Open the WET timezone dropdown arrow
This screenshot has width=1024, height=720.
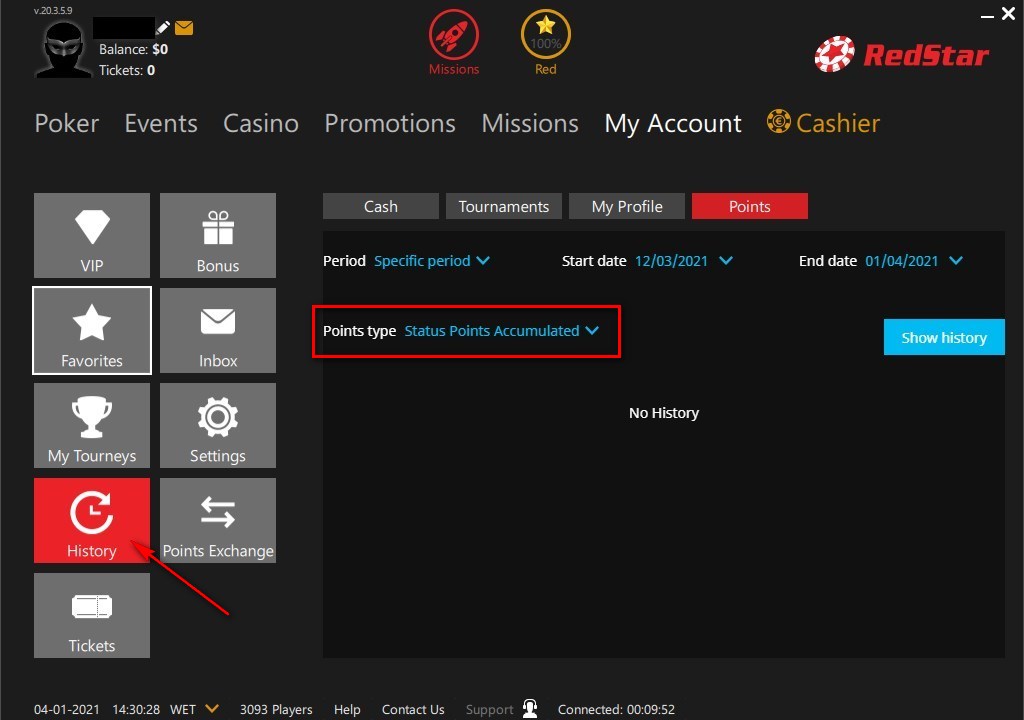[212, 709]
